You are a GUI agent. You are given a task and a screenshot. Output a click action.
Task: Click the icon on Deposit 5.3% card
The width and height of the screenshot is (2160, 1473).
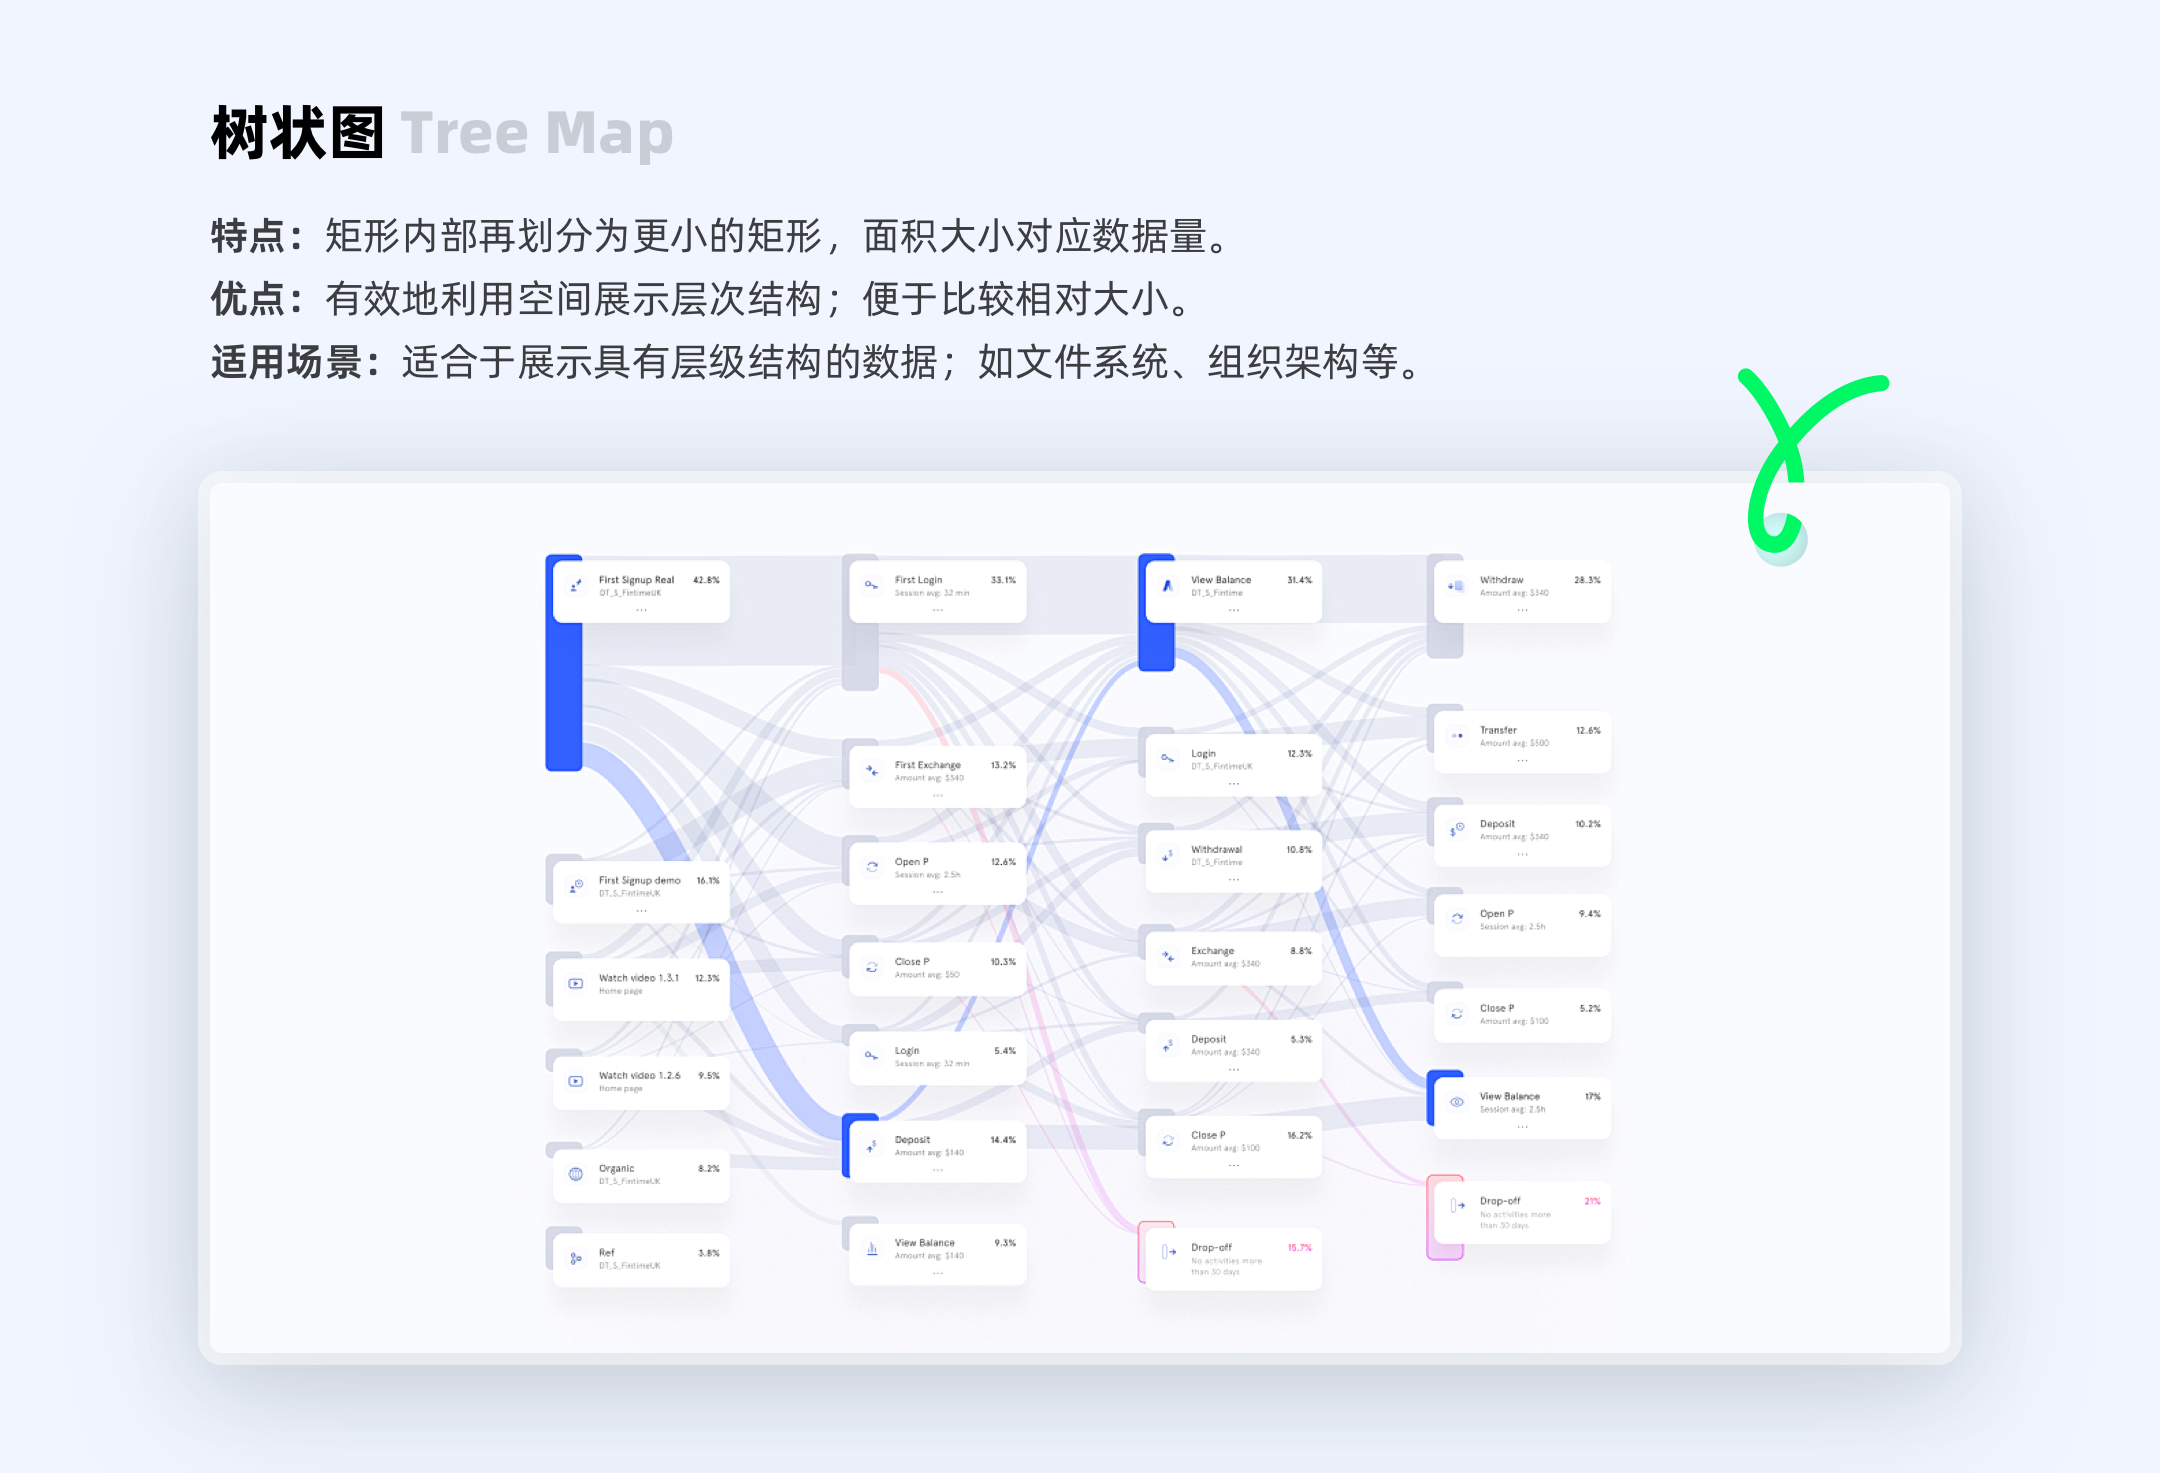tap(1167, 1045)
